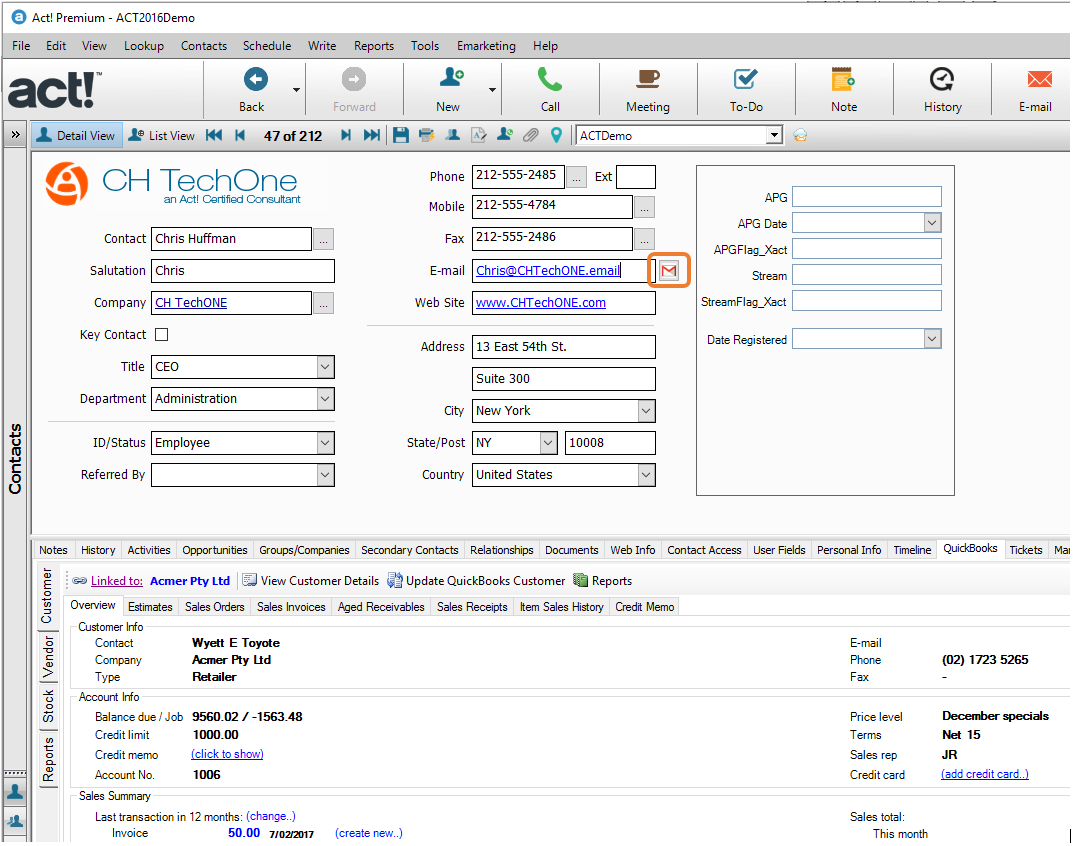Go to previous contact record
This screenshot has height=846, width=1073.
point(240,136)
